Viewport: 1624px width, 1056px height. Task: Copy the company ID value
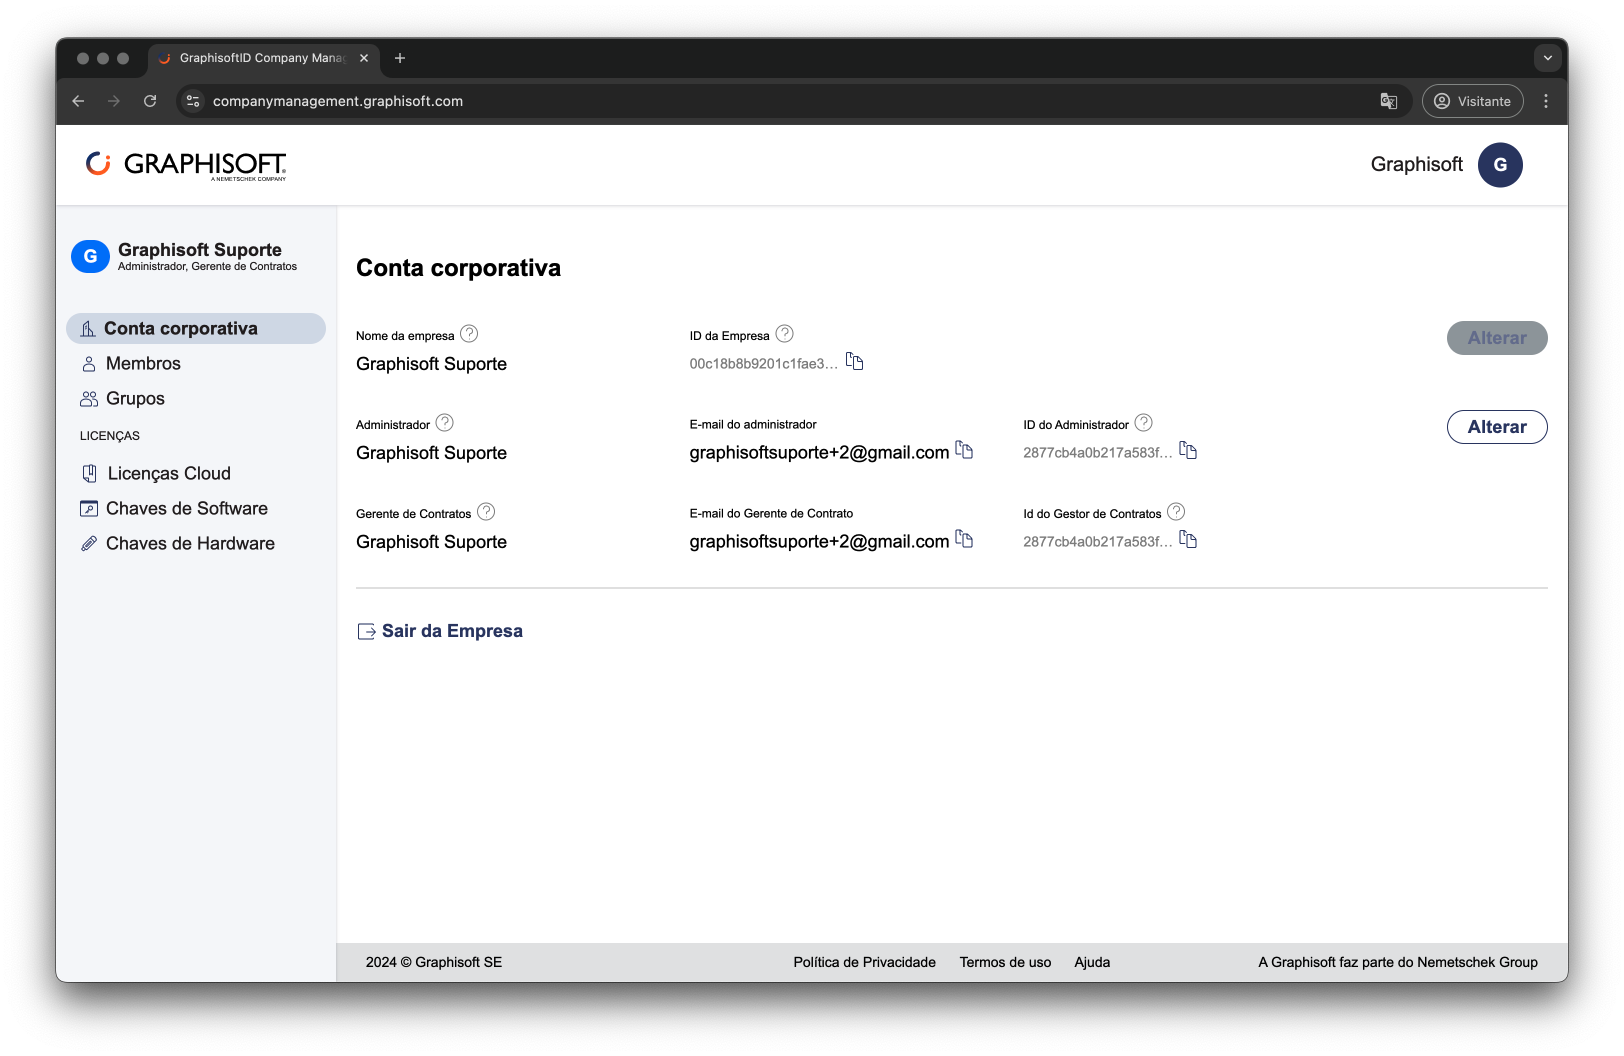(x=854, y=361)
